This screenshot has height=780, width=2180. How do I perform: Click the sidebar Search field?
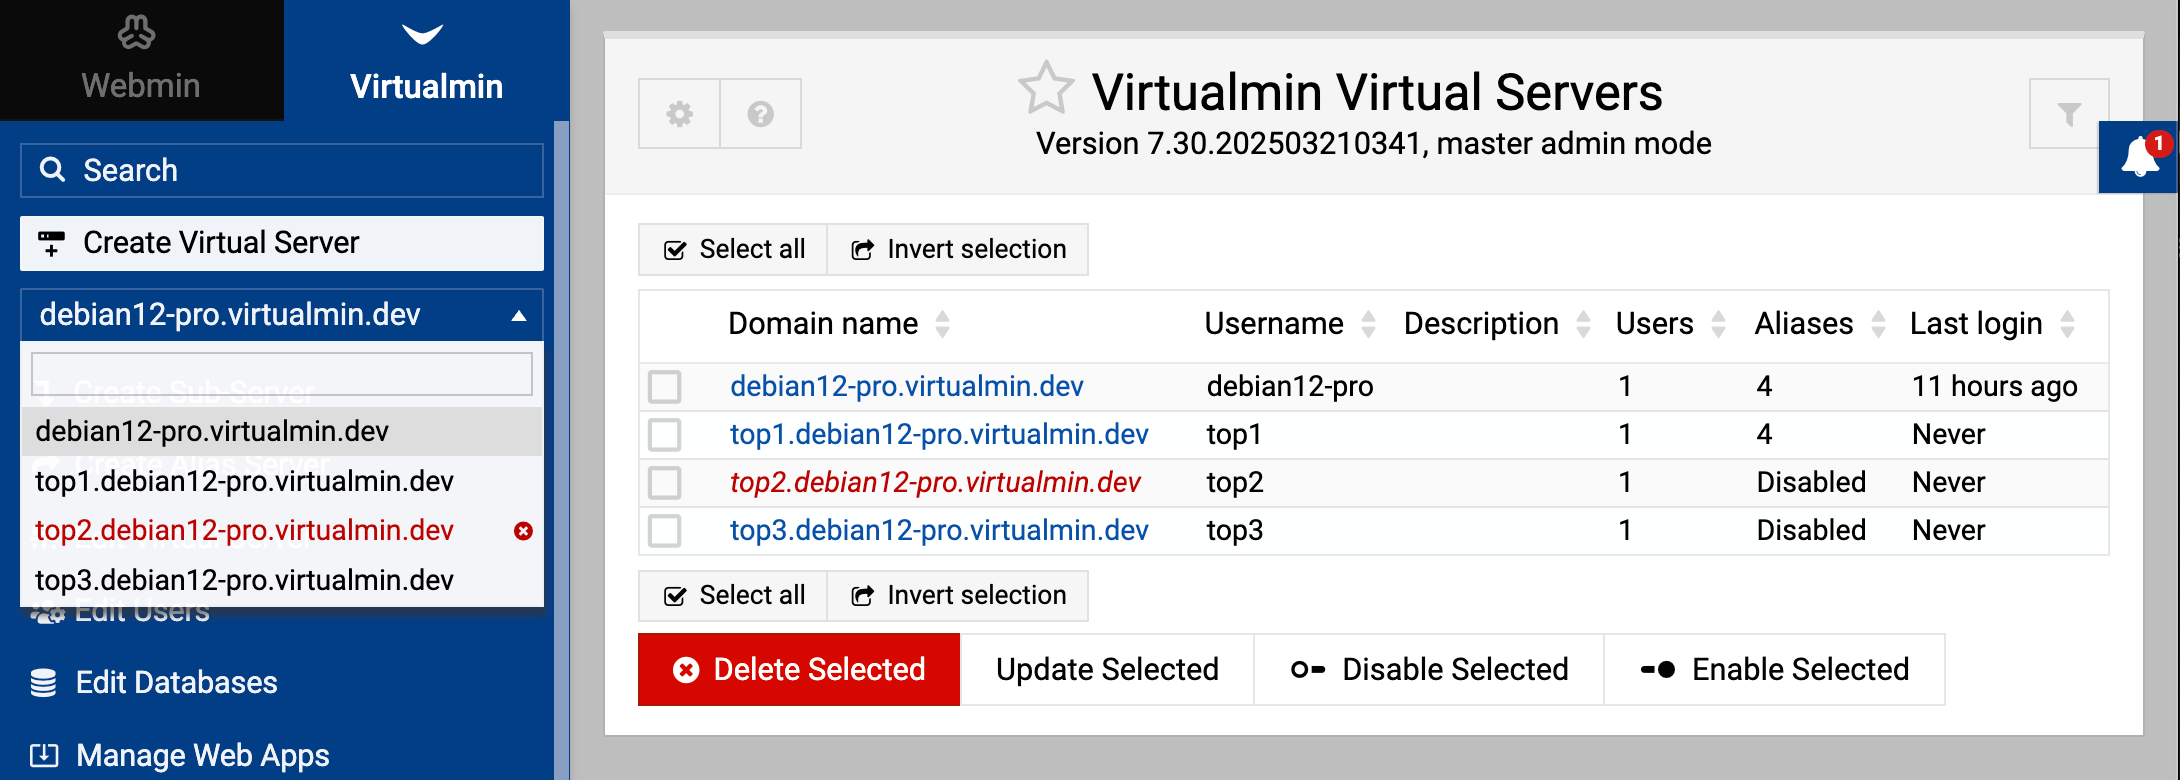282,170
